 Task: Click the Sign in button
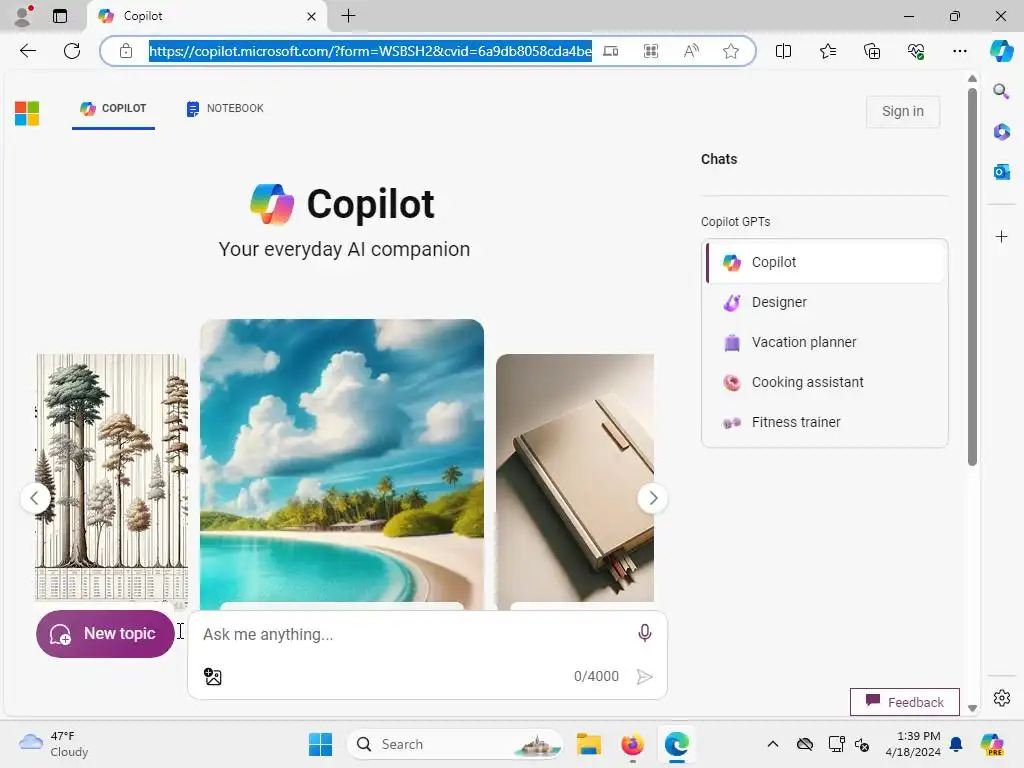coord(903,112)
